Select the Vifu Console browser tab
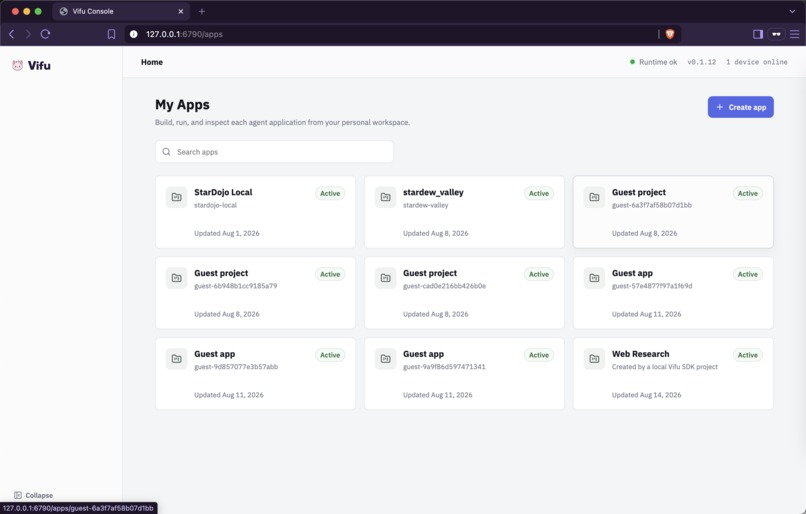 121,11
